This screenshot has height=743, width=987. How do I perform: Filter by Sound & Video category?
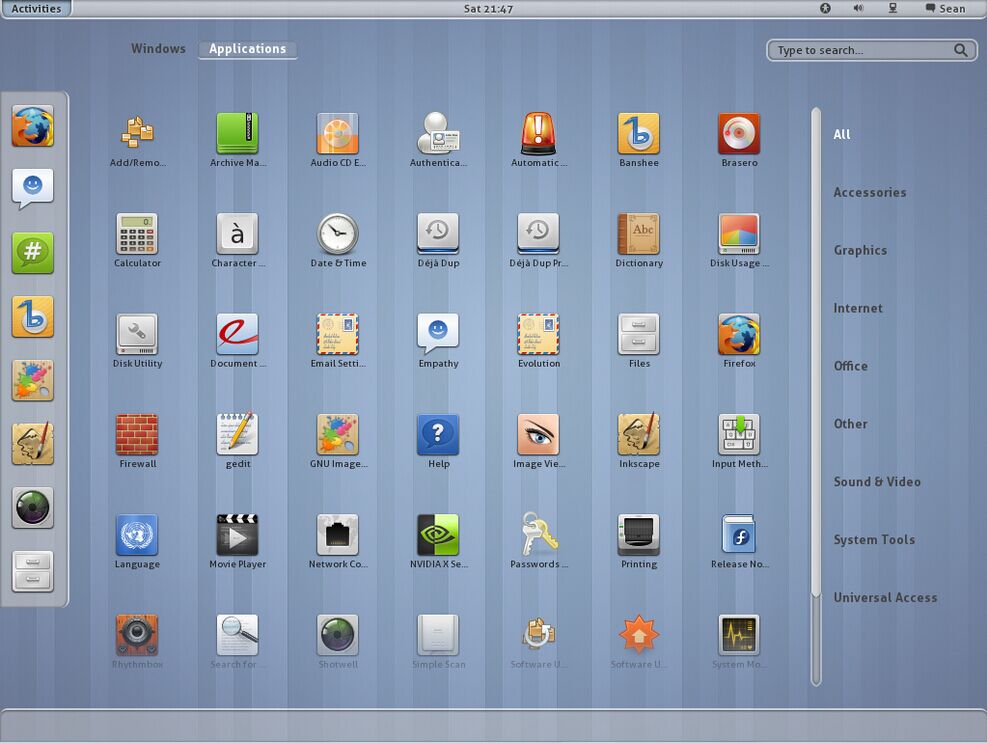[x=877, y=482]
